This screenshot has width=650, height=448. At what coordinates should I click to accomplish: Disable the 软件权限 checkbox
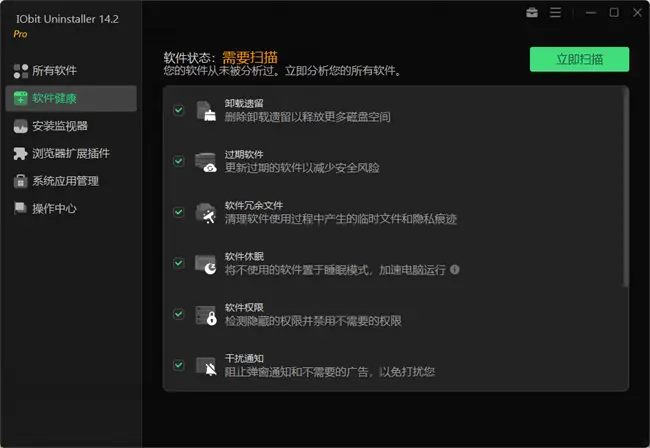pos(179,314)
